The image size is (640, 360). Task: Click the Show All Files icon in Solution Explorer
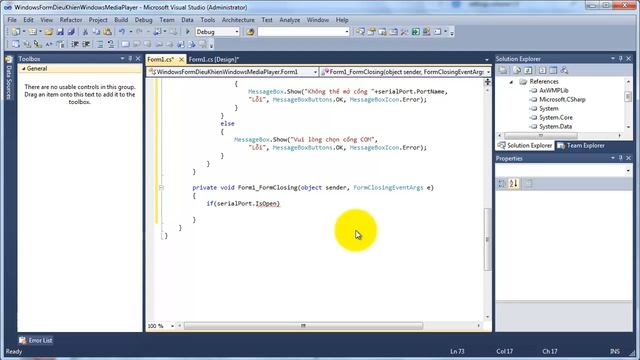pyautogui.click(x=516, y=70)
